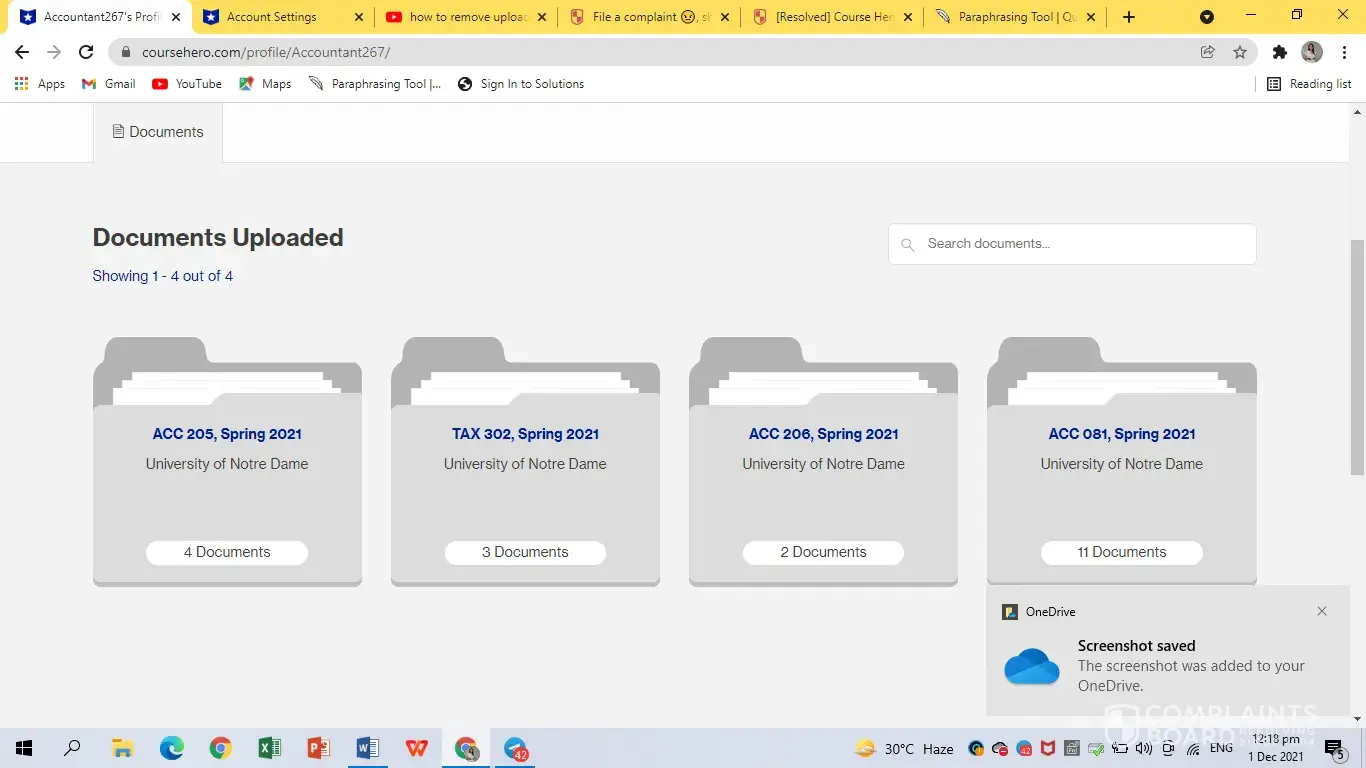
Task: Bookmark this page with the star icon
Action: 1240,52
